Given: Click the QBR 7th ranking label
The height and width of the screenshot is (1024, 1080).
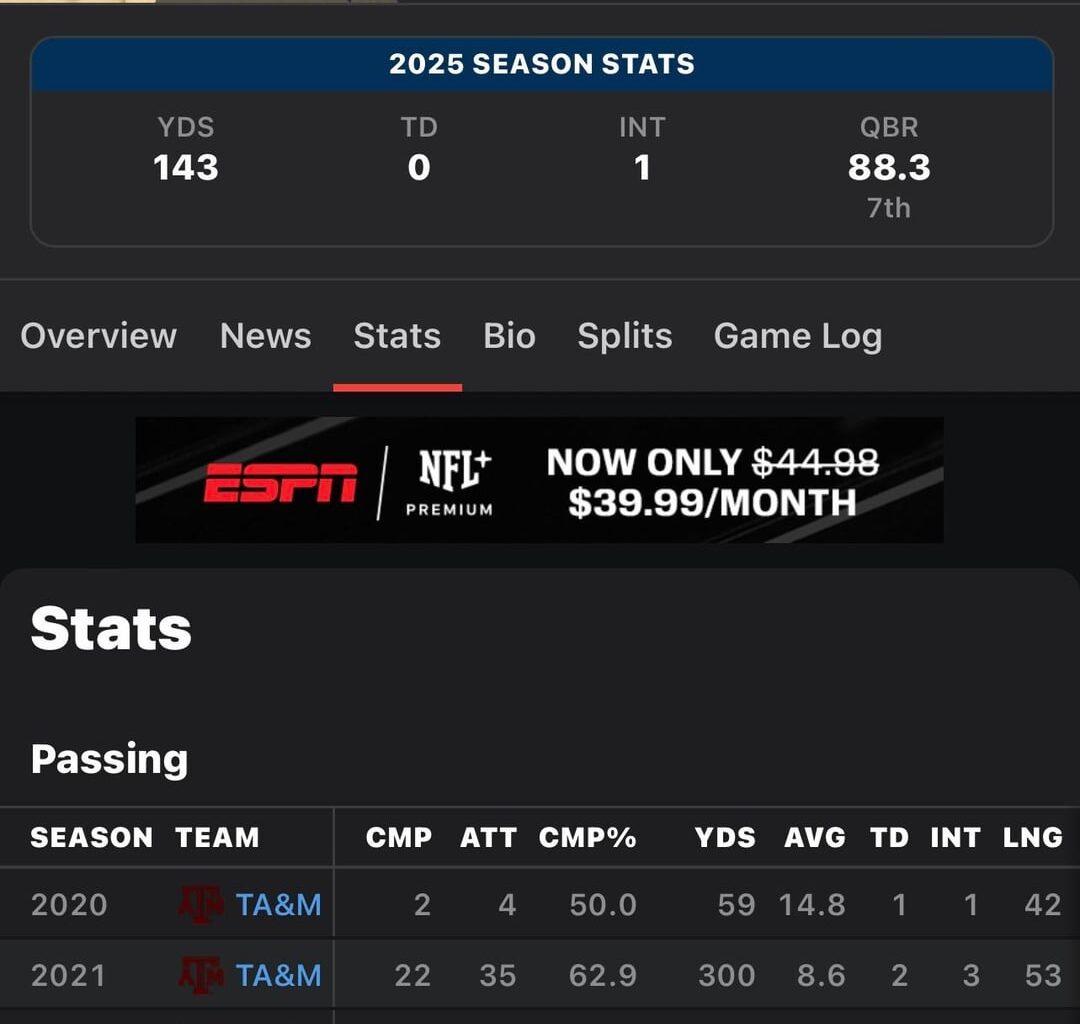Looking at the screenshot, I should pos(889,208).
